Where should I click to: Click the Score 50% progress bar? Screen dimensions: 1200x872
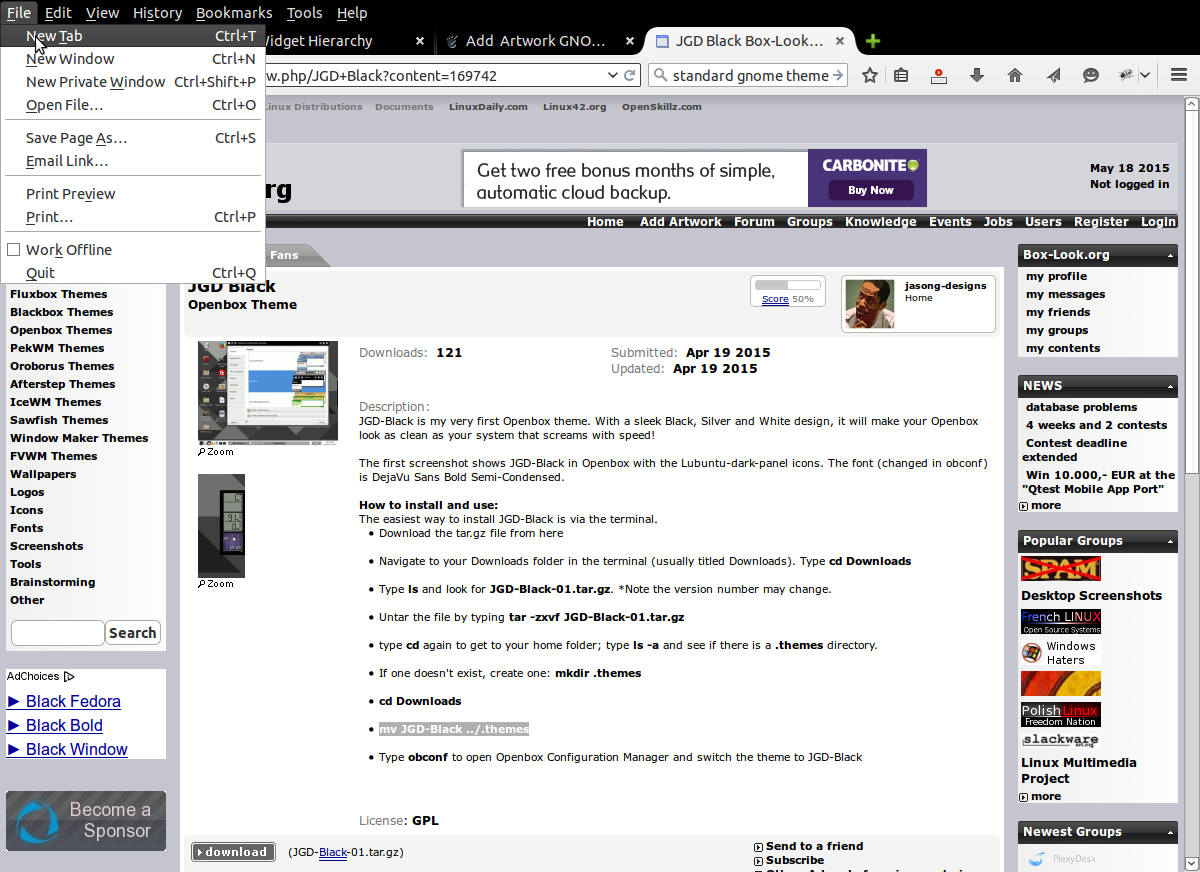tap(787, 286)
